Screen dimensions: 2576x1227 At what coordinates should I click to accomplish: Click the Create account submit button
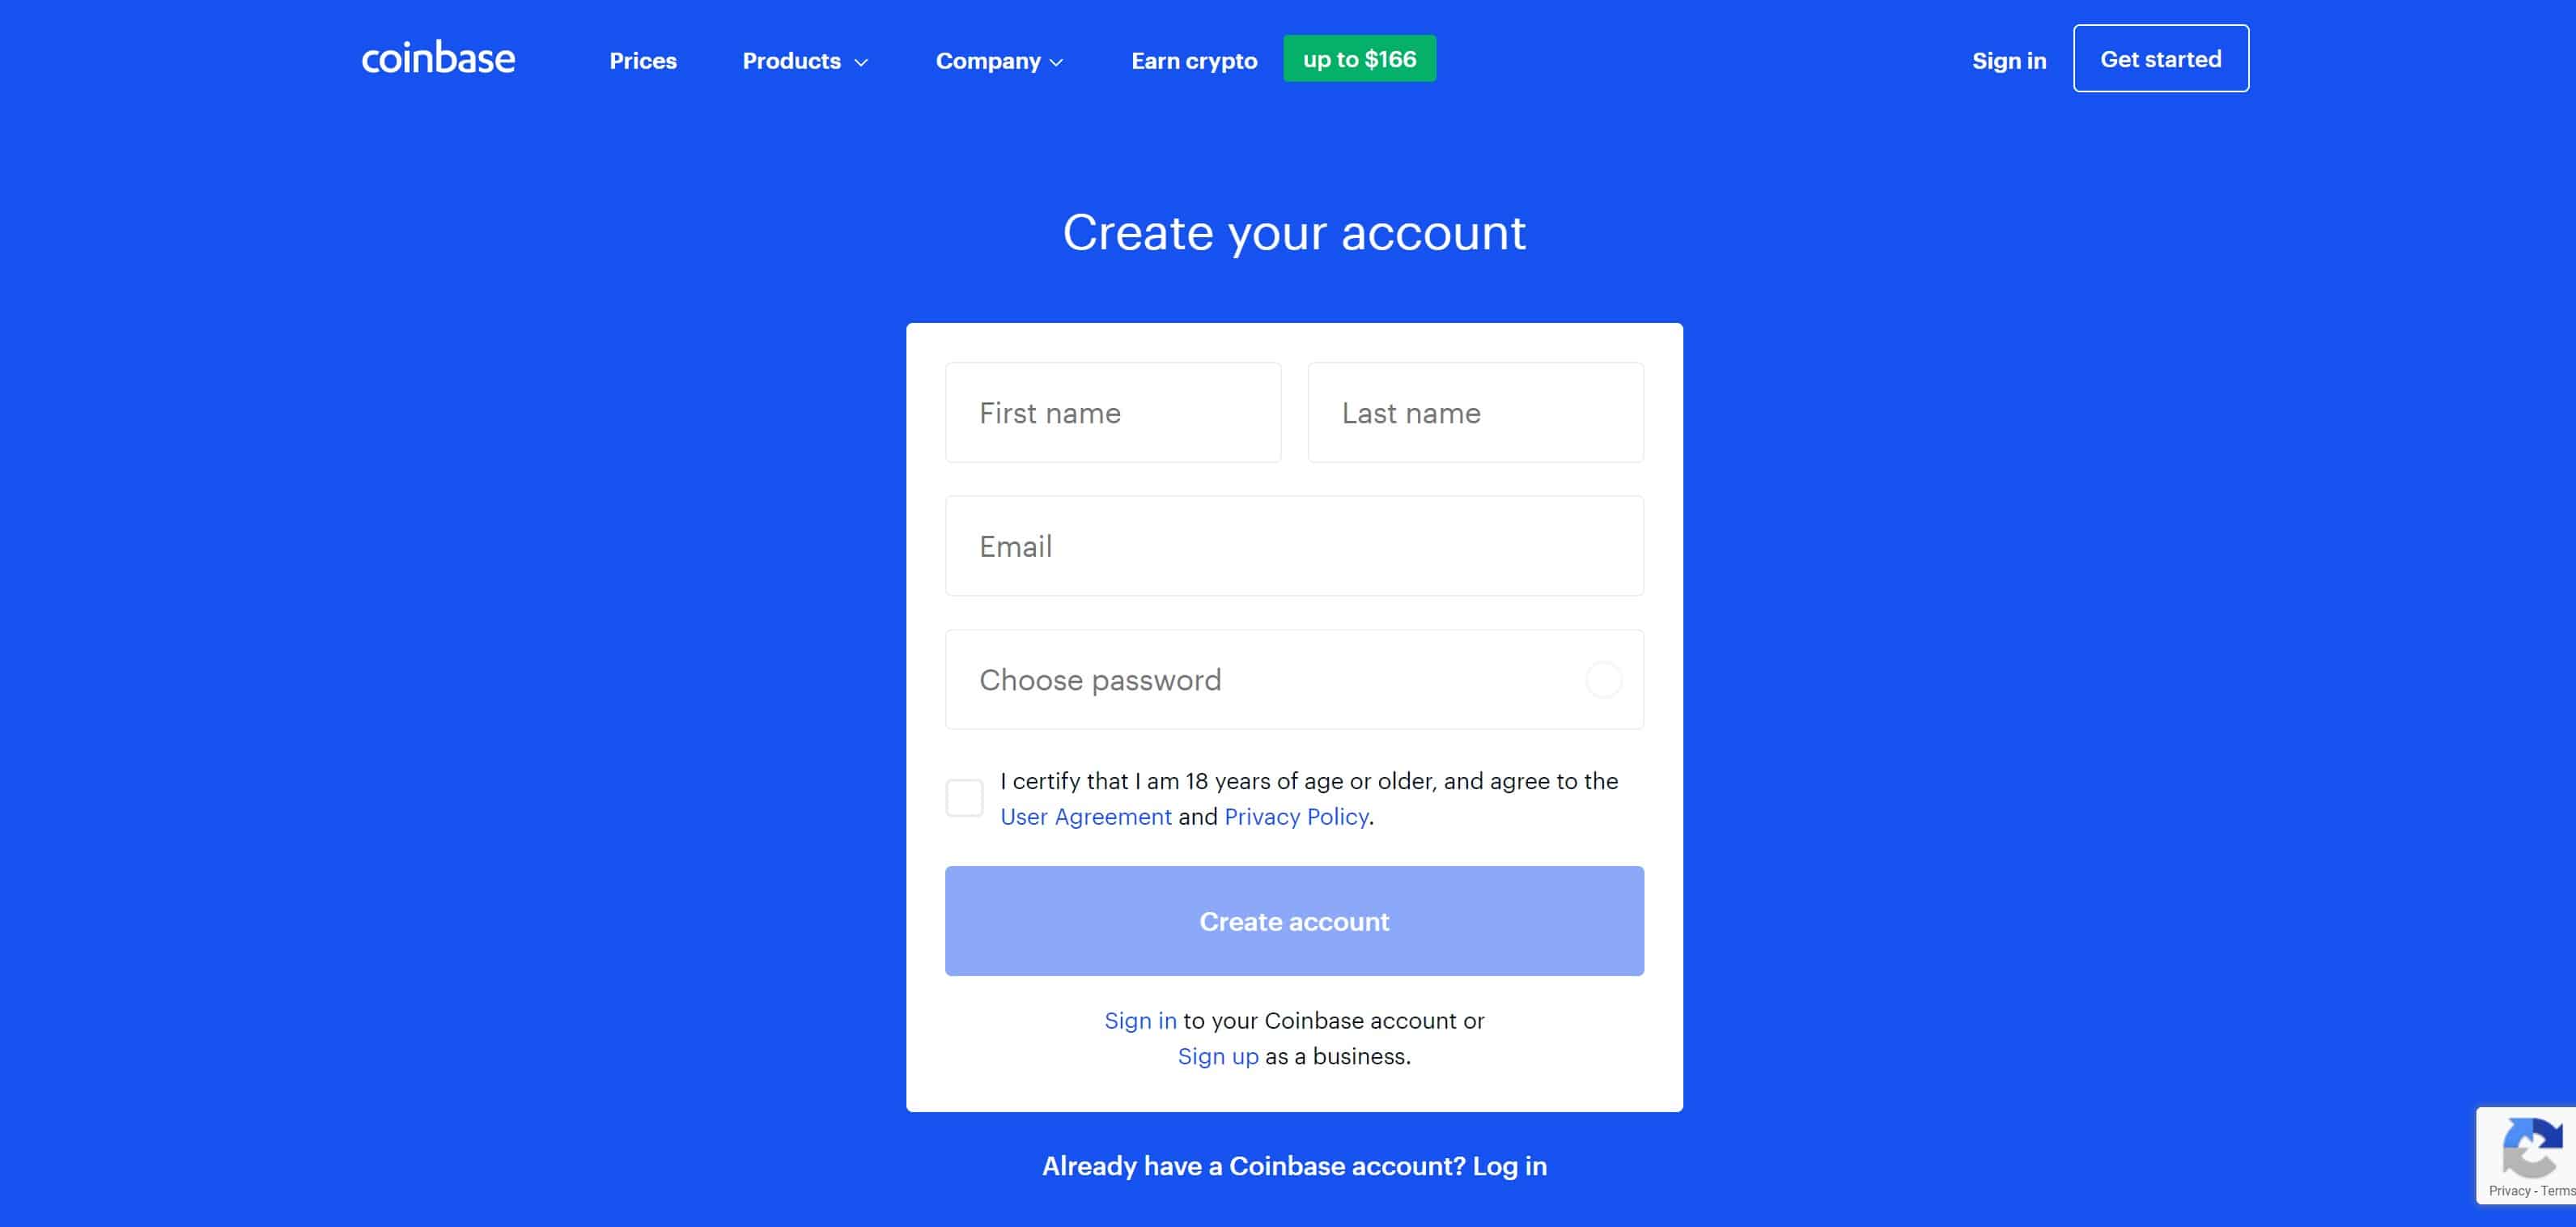tap(1295, 919)
